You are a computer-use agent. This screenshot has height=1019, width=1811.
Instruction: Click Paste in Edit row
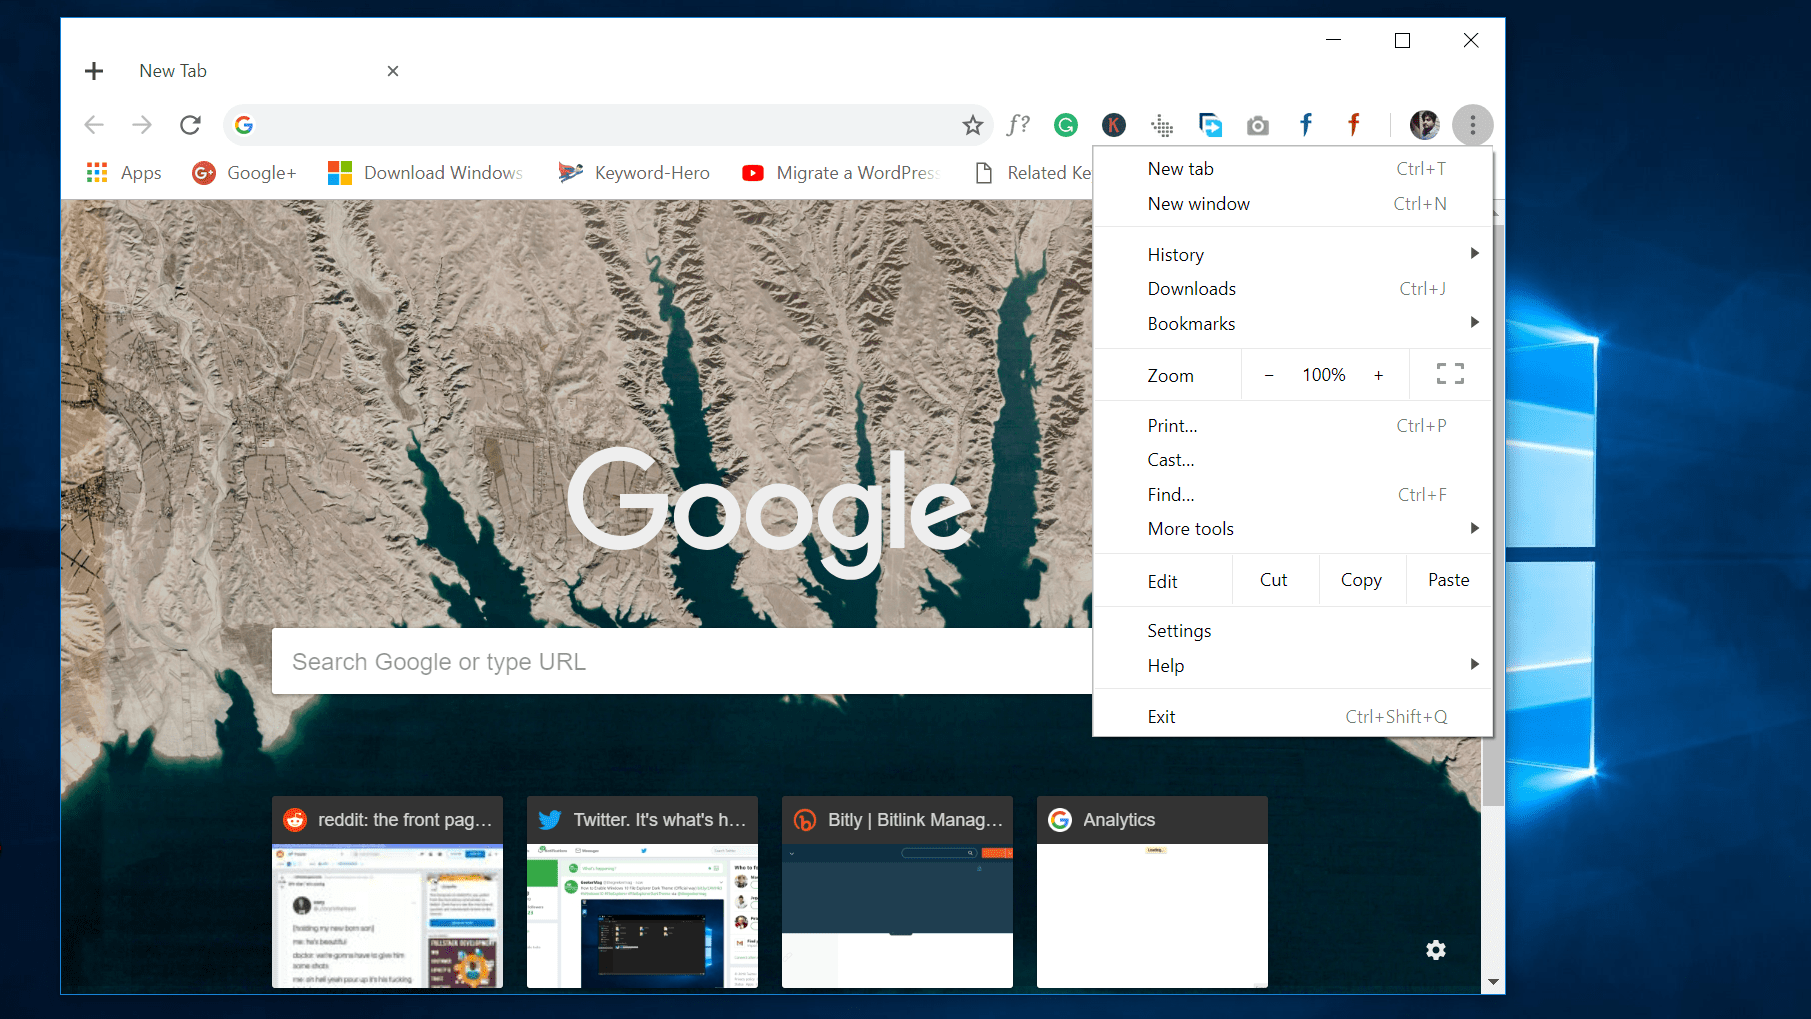click(1448, 580)
